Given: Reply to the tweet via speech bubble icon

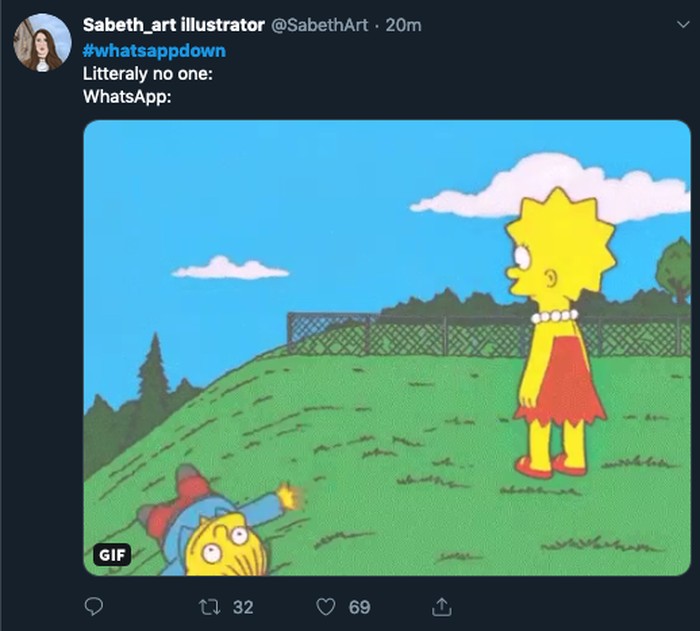Looking at the screenshot, I should point(94,607).
